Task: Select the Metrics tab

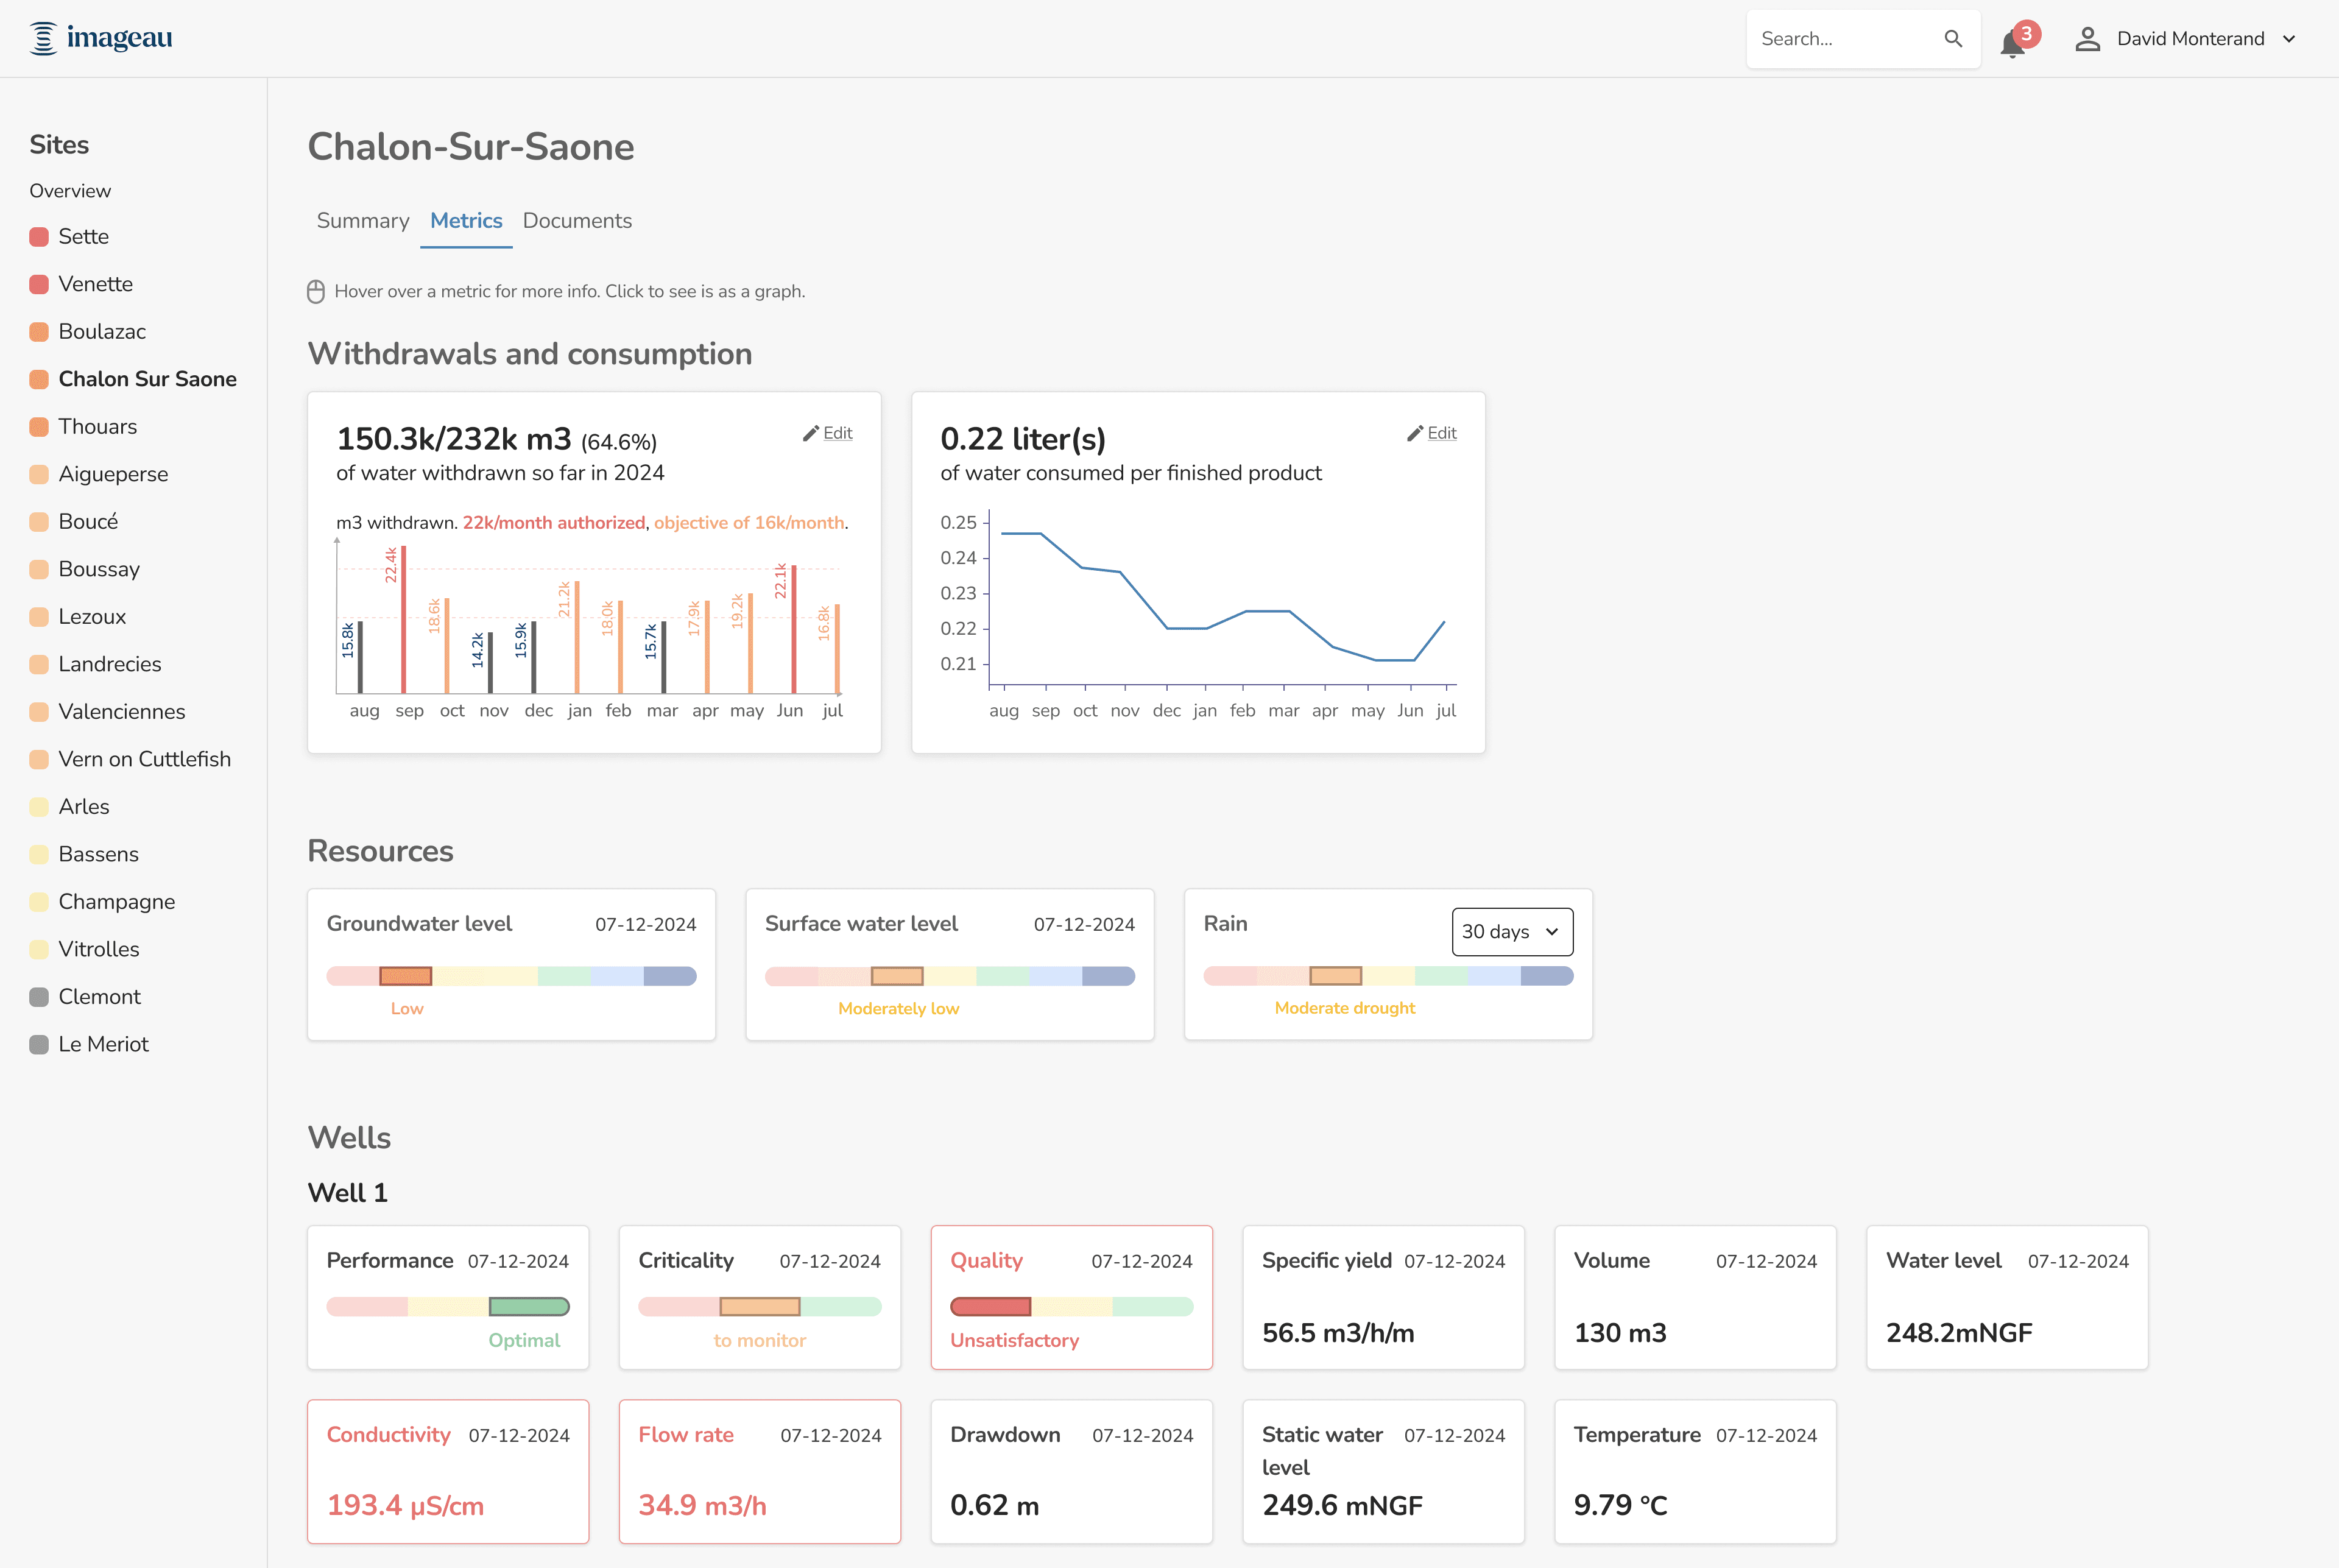Action: 466,221
